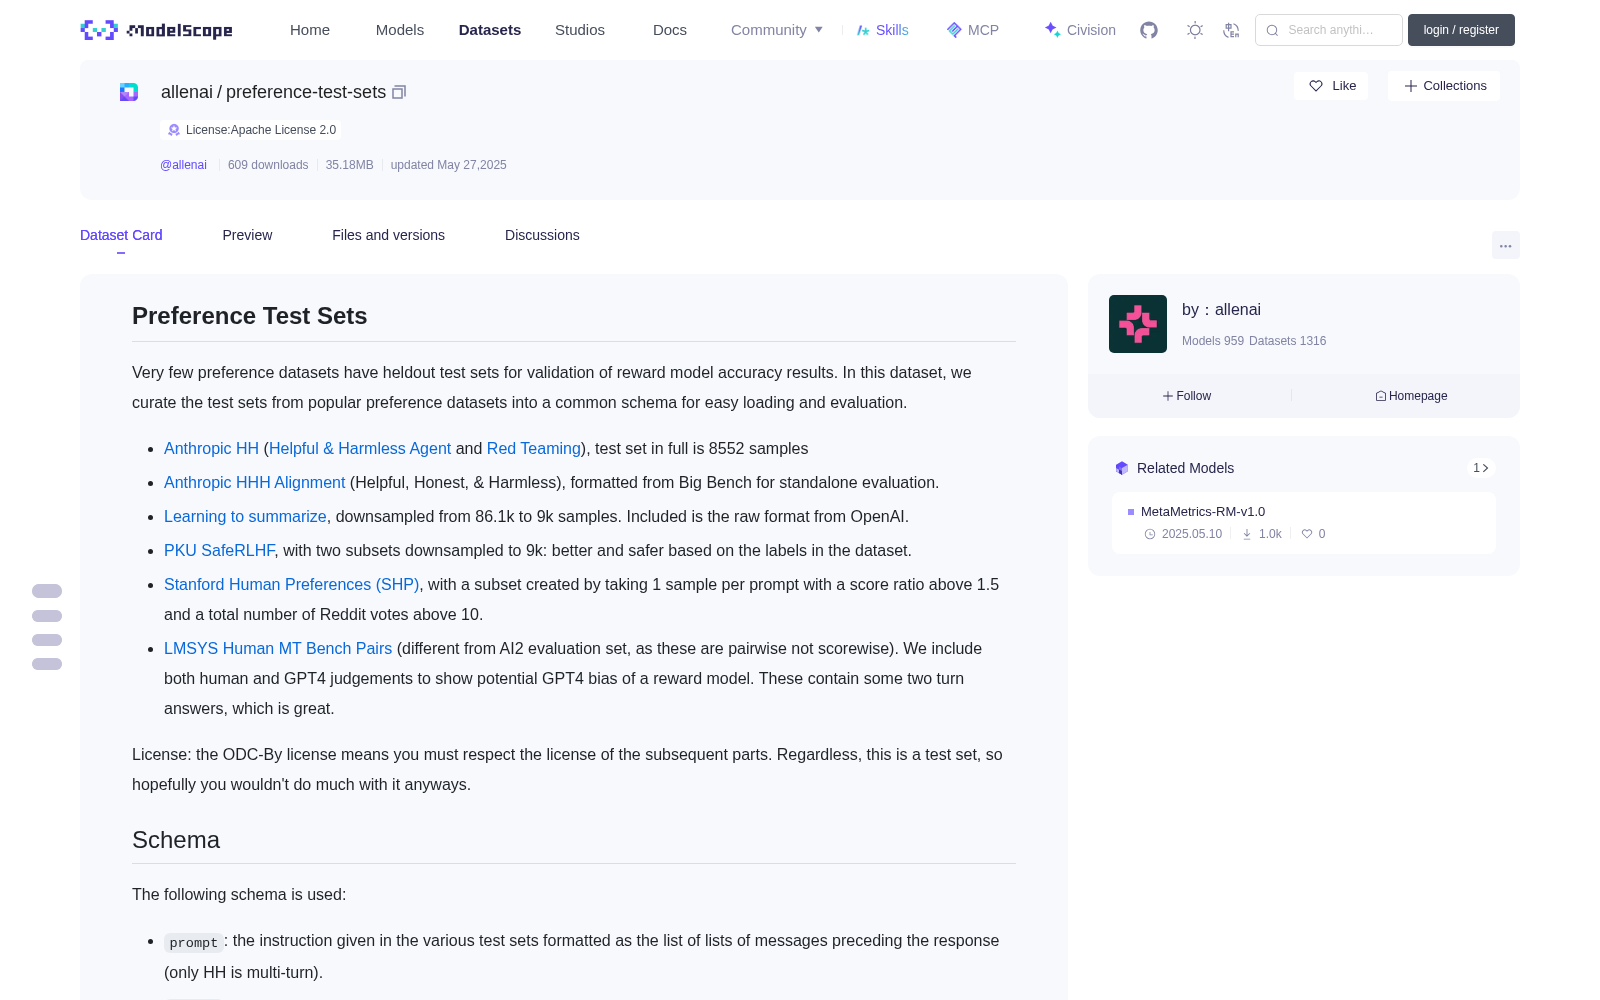Switch language with the translate icon

pos(1231,30)
